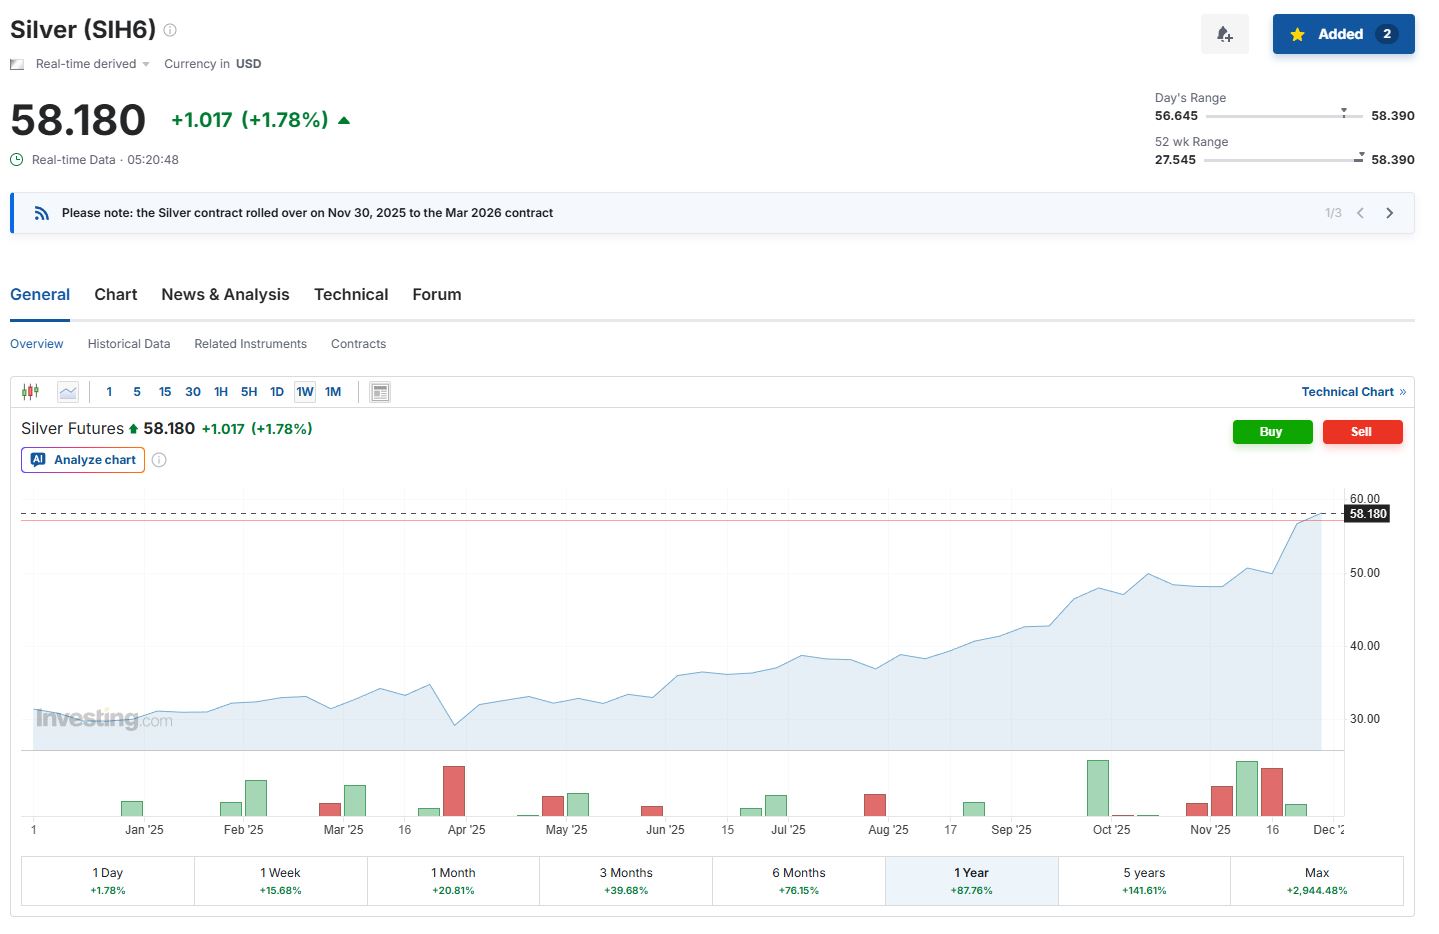Click the green up arrow beside the price change
Screen dimensions: 1439x934
click(344, 120)
